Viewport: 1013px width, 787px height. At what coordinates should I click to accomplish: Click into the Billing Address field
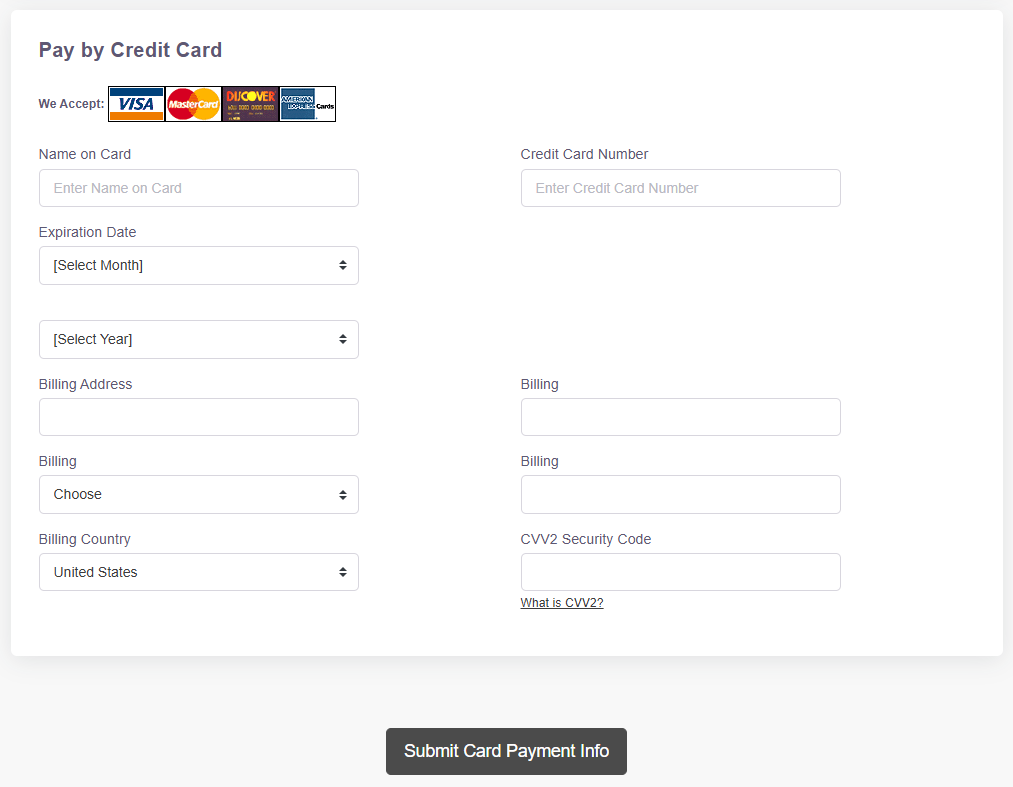coord(199,417)
